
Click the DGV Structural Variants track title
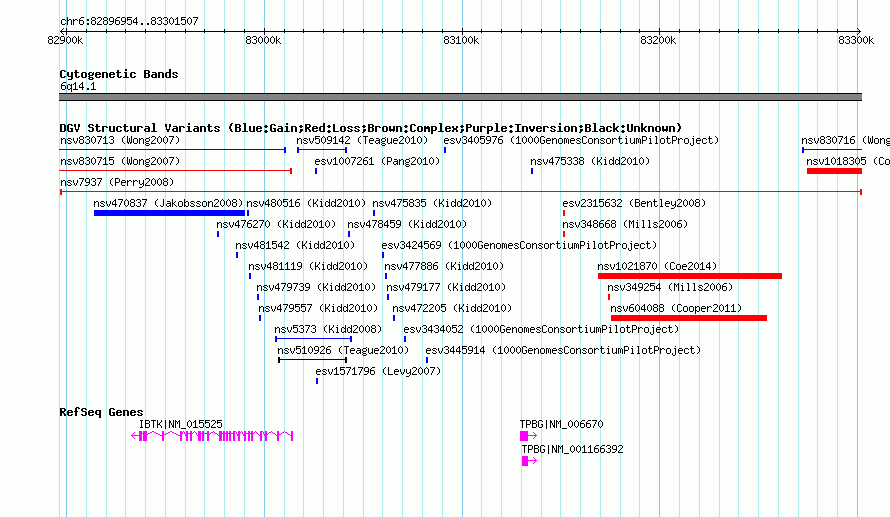coord(371,128)
